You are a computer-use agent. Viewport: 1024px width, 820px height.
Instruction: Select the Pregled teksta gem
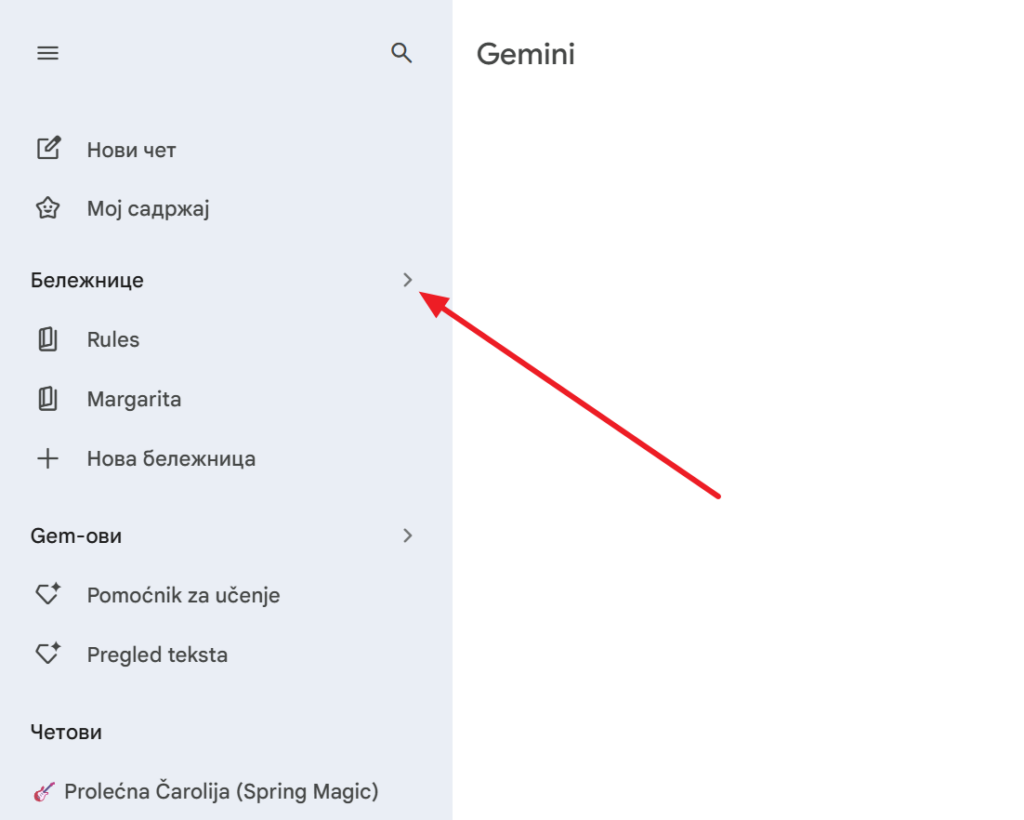157,656
